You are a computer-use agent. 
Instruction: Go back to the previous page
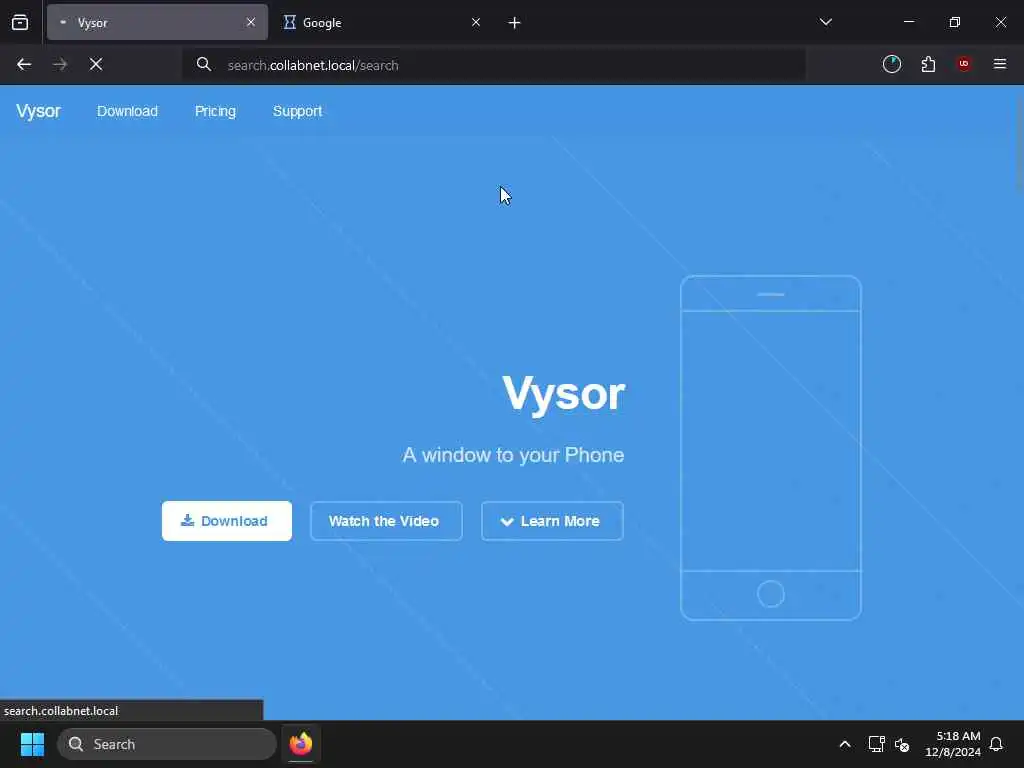(24, 64)
